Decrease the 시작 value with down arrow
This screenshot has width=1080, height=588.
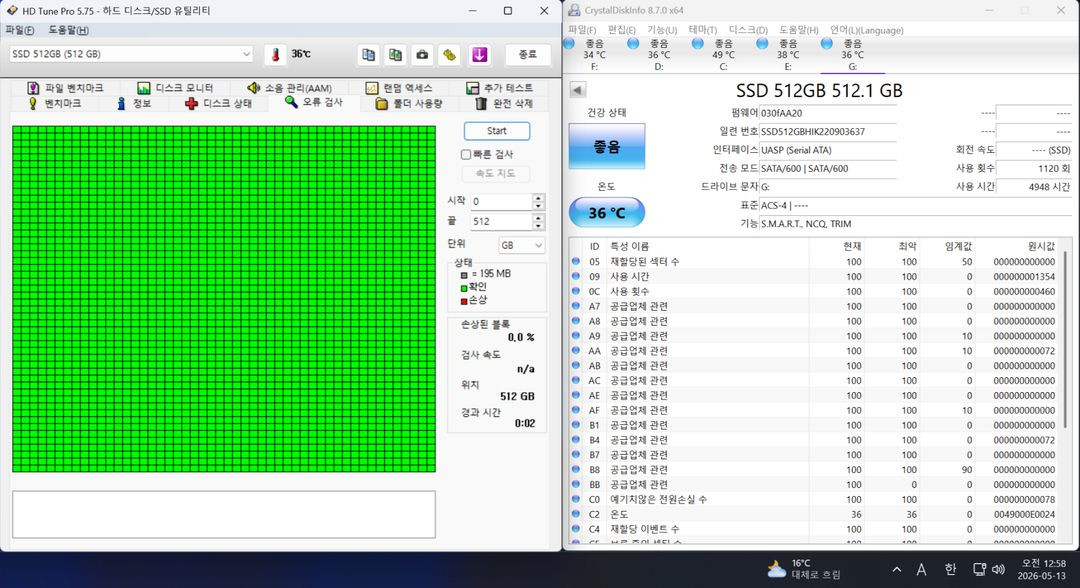[539, 205]
